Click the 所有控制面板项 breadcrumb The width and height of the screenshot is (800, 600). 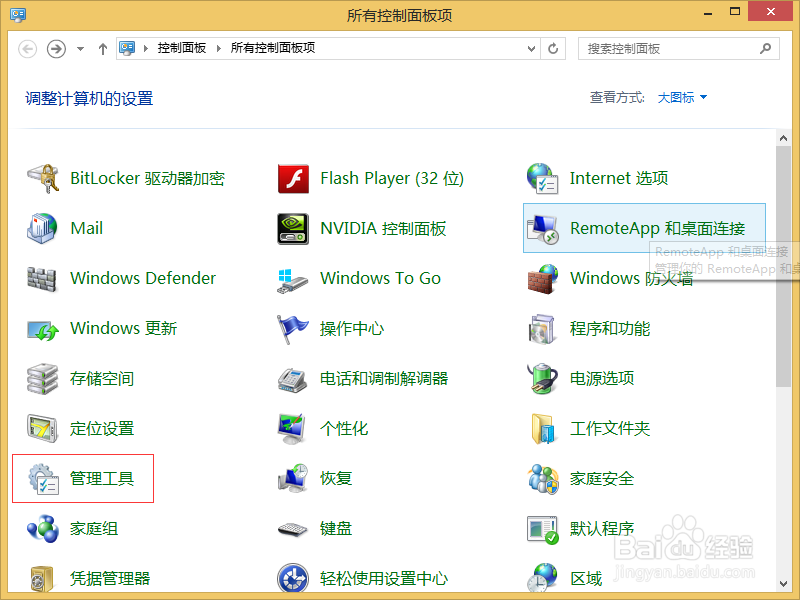(272, 48)
